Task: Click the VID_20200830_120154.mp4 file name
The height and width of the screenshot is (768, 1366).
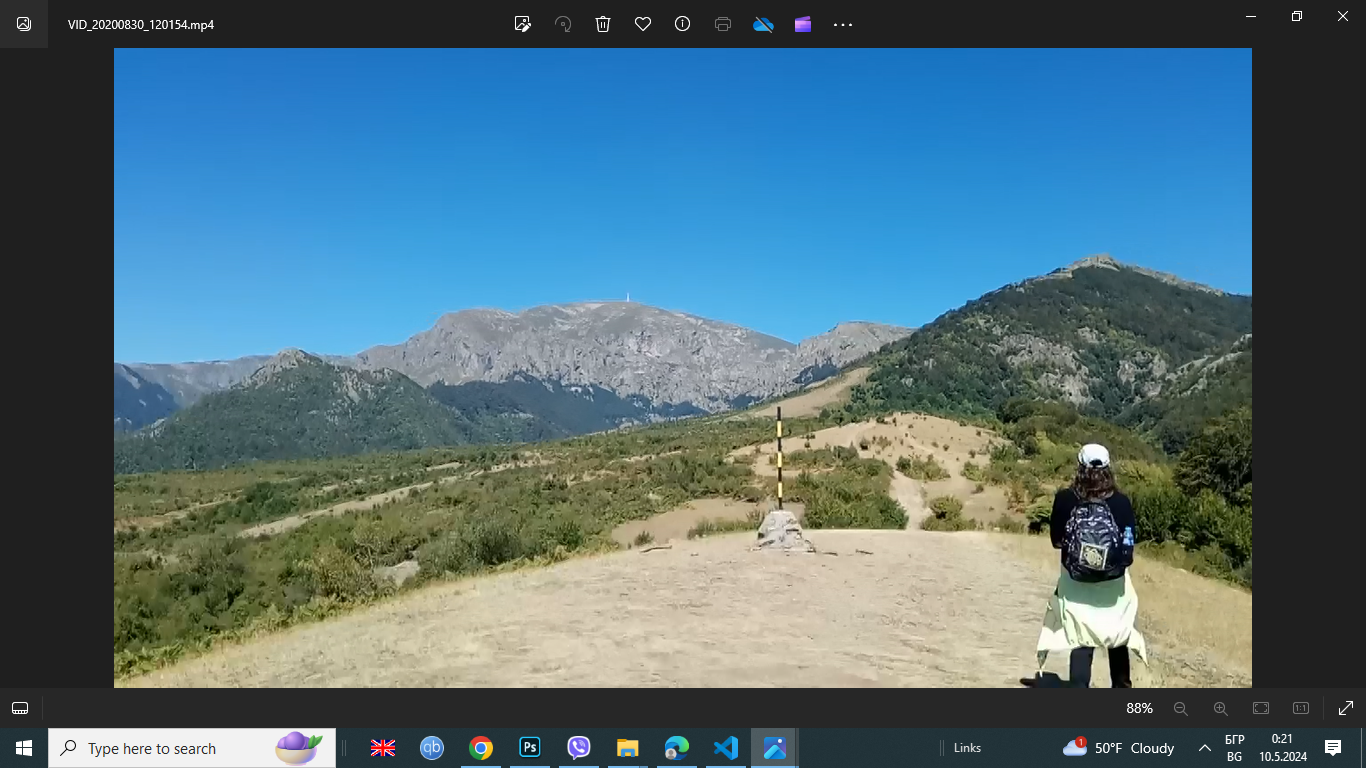Action: 141,24
